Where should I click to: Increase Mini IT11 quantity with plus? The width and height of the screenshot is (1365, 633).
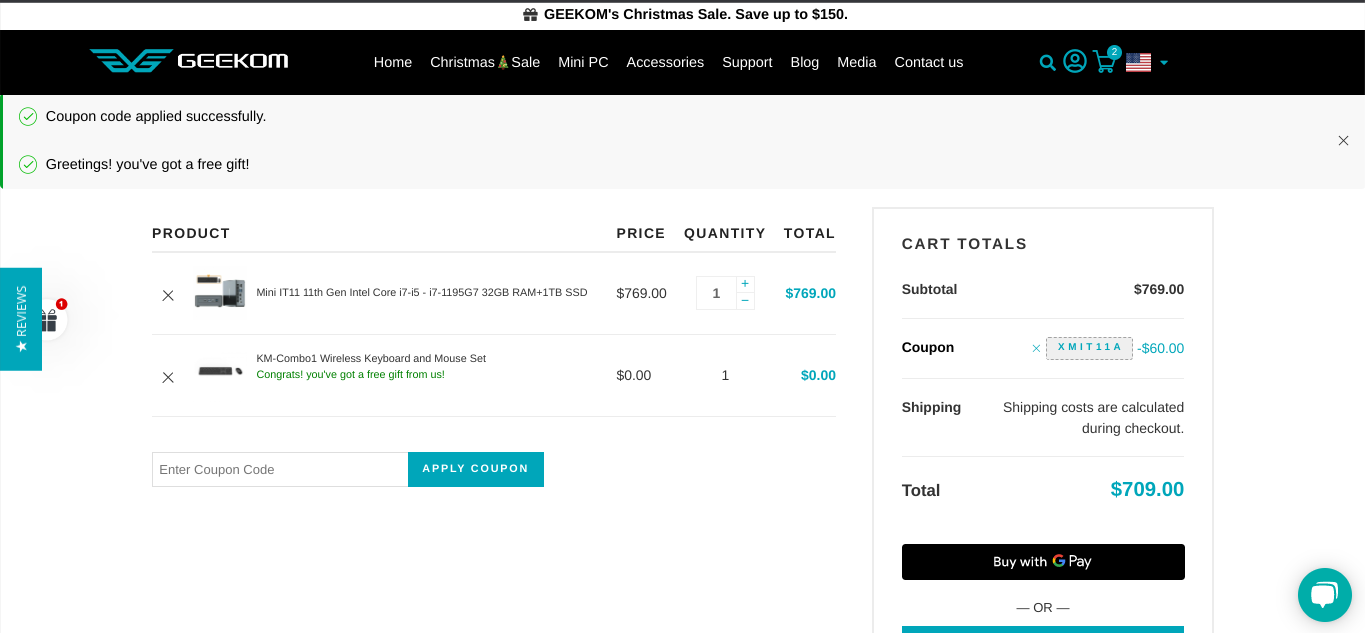point(745,284)
